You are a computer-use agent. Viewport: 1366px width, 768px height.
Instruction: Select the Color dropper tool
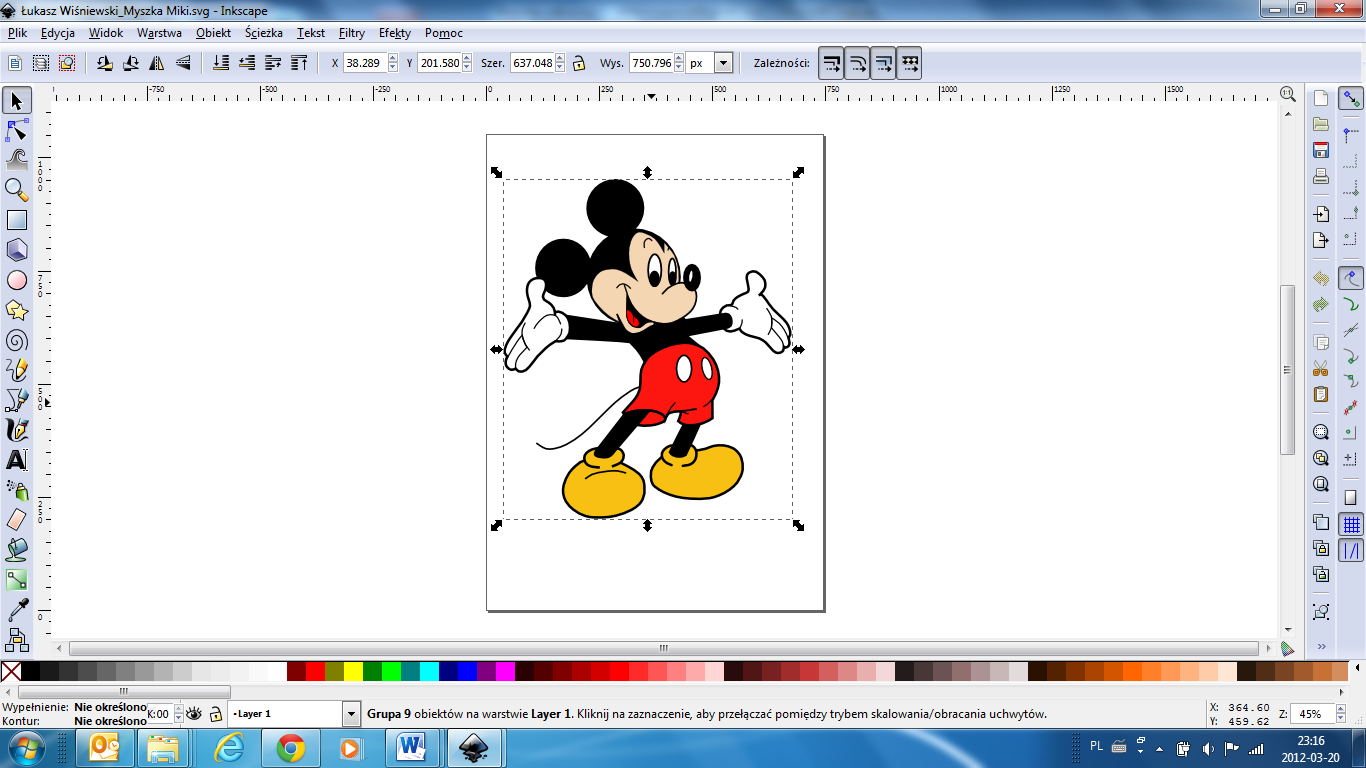(x=17, y=610)
